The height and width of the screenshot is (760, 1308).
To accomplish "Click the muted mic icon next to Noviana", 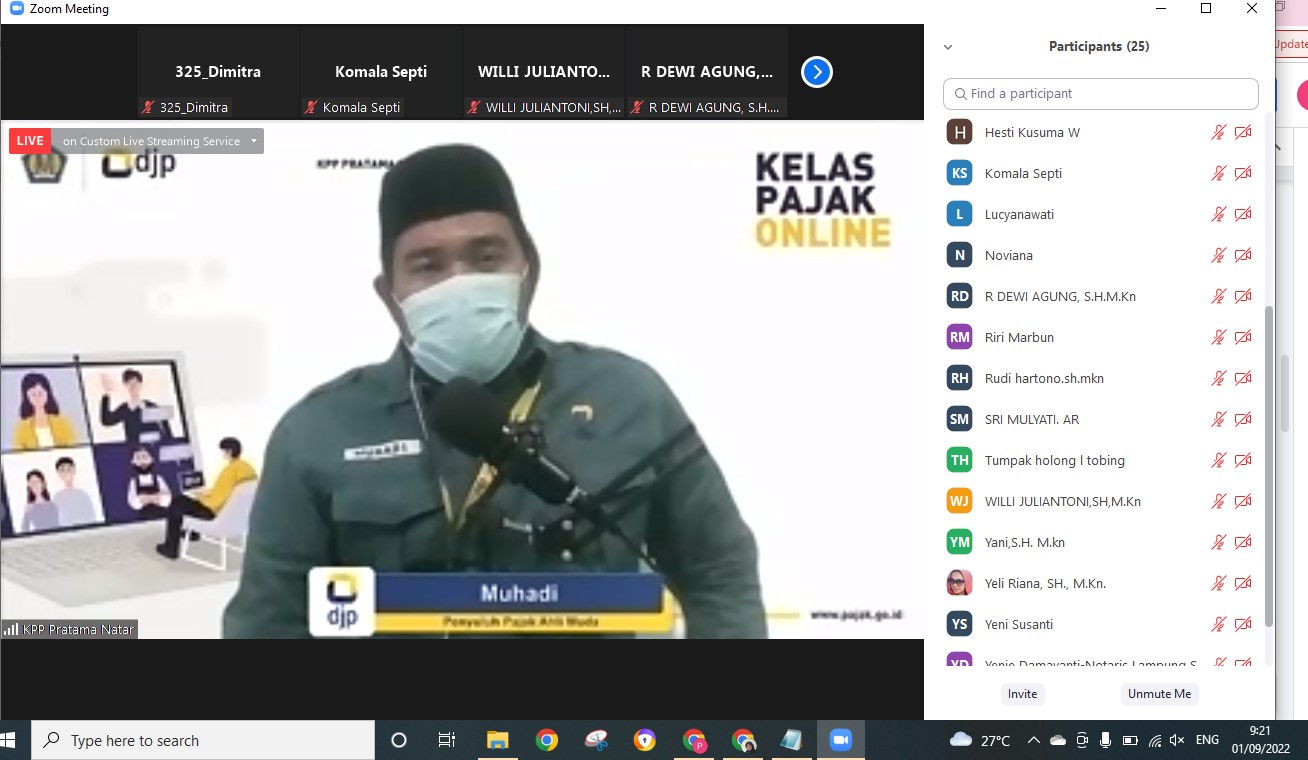I will point(1218,255).
